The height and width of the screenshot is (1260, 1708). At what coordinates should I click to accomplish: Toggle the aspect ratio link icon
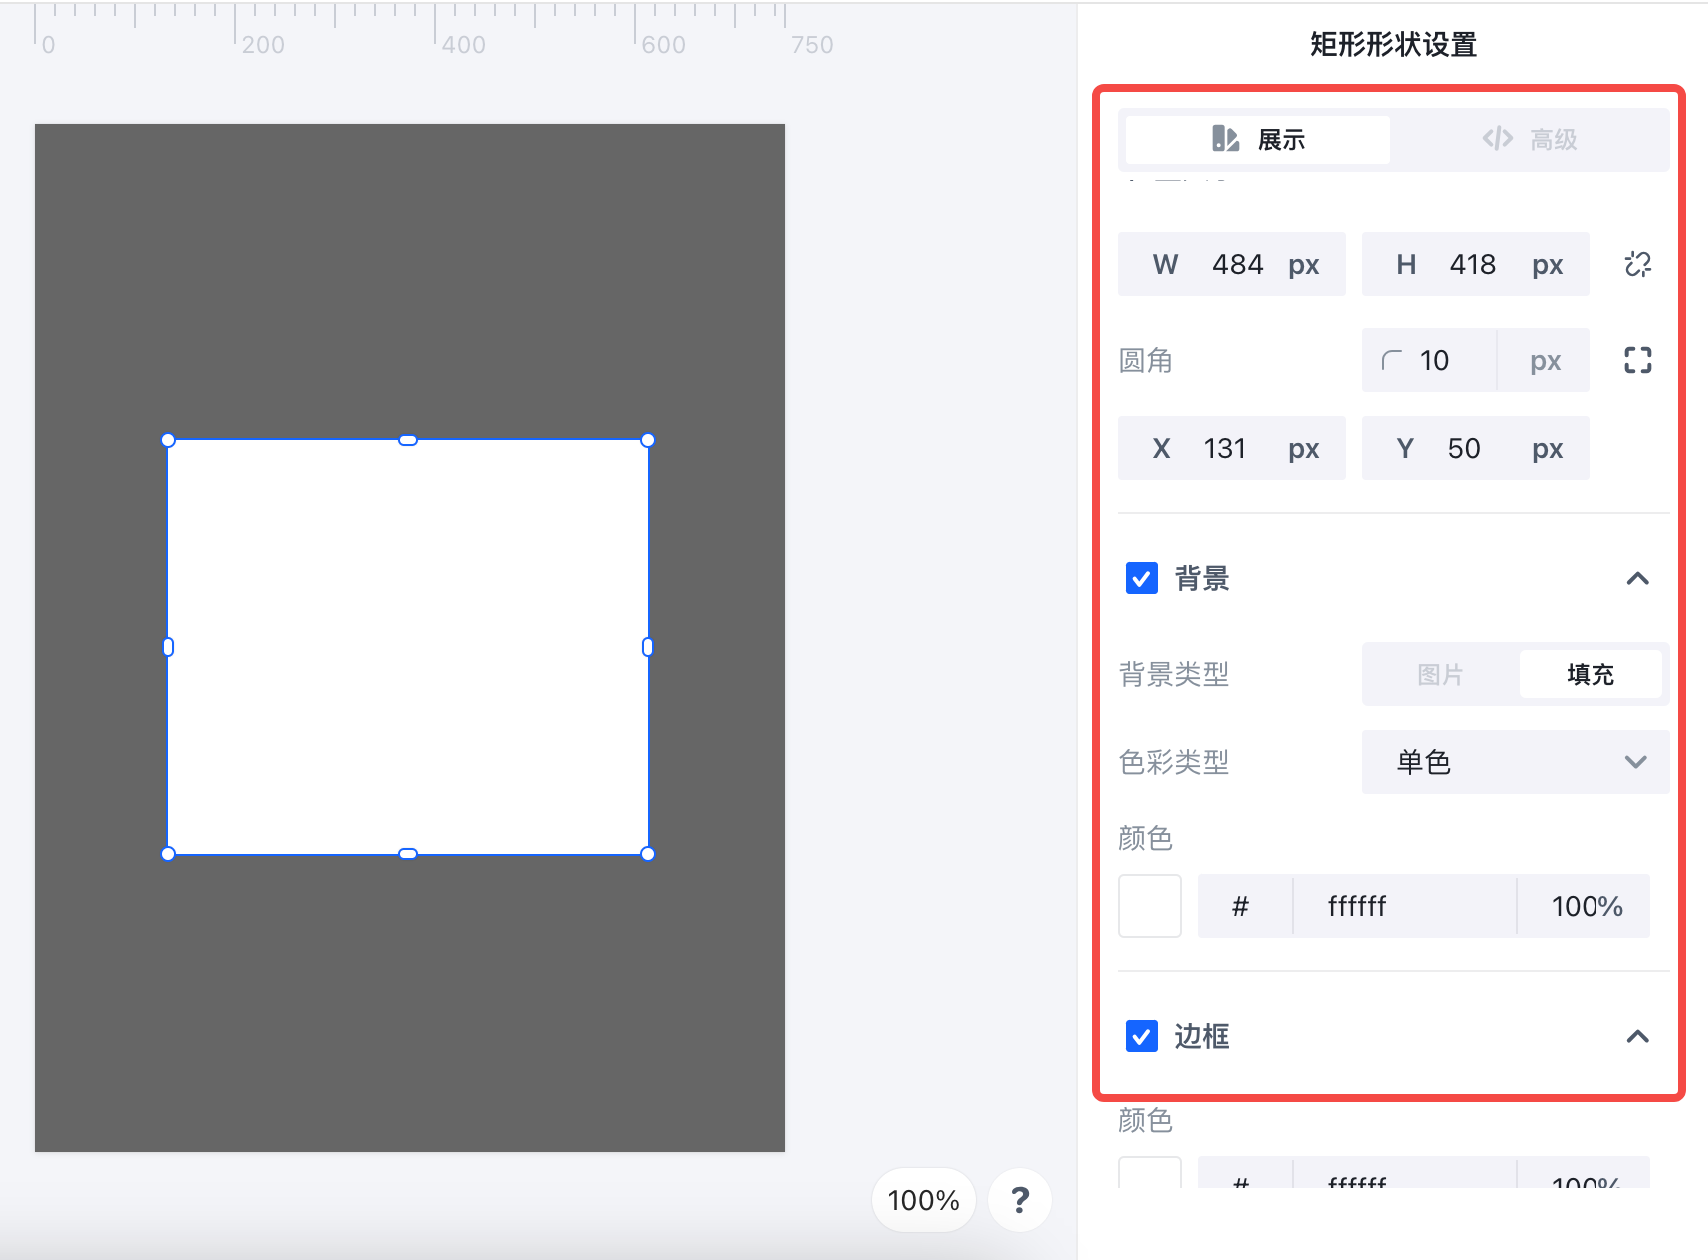point(1638,264)
